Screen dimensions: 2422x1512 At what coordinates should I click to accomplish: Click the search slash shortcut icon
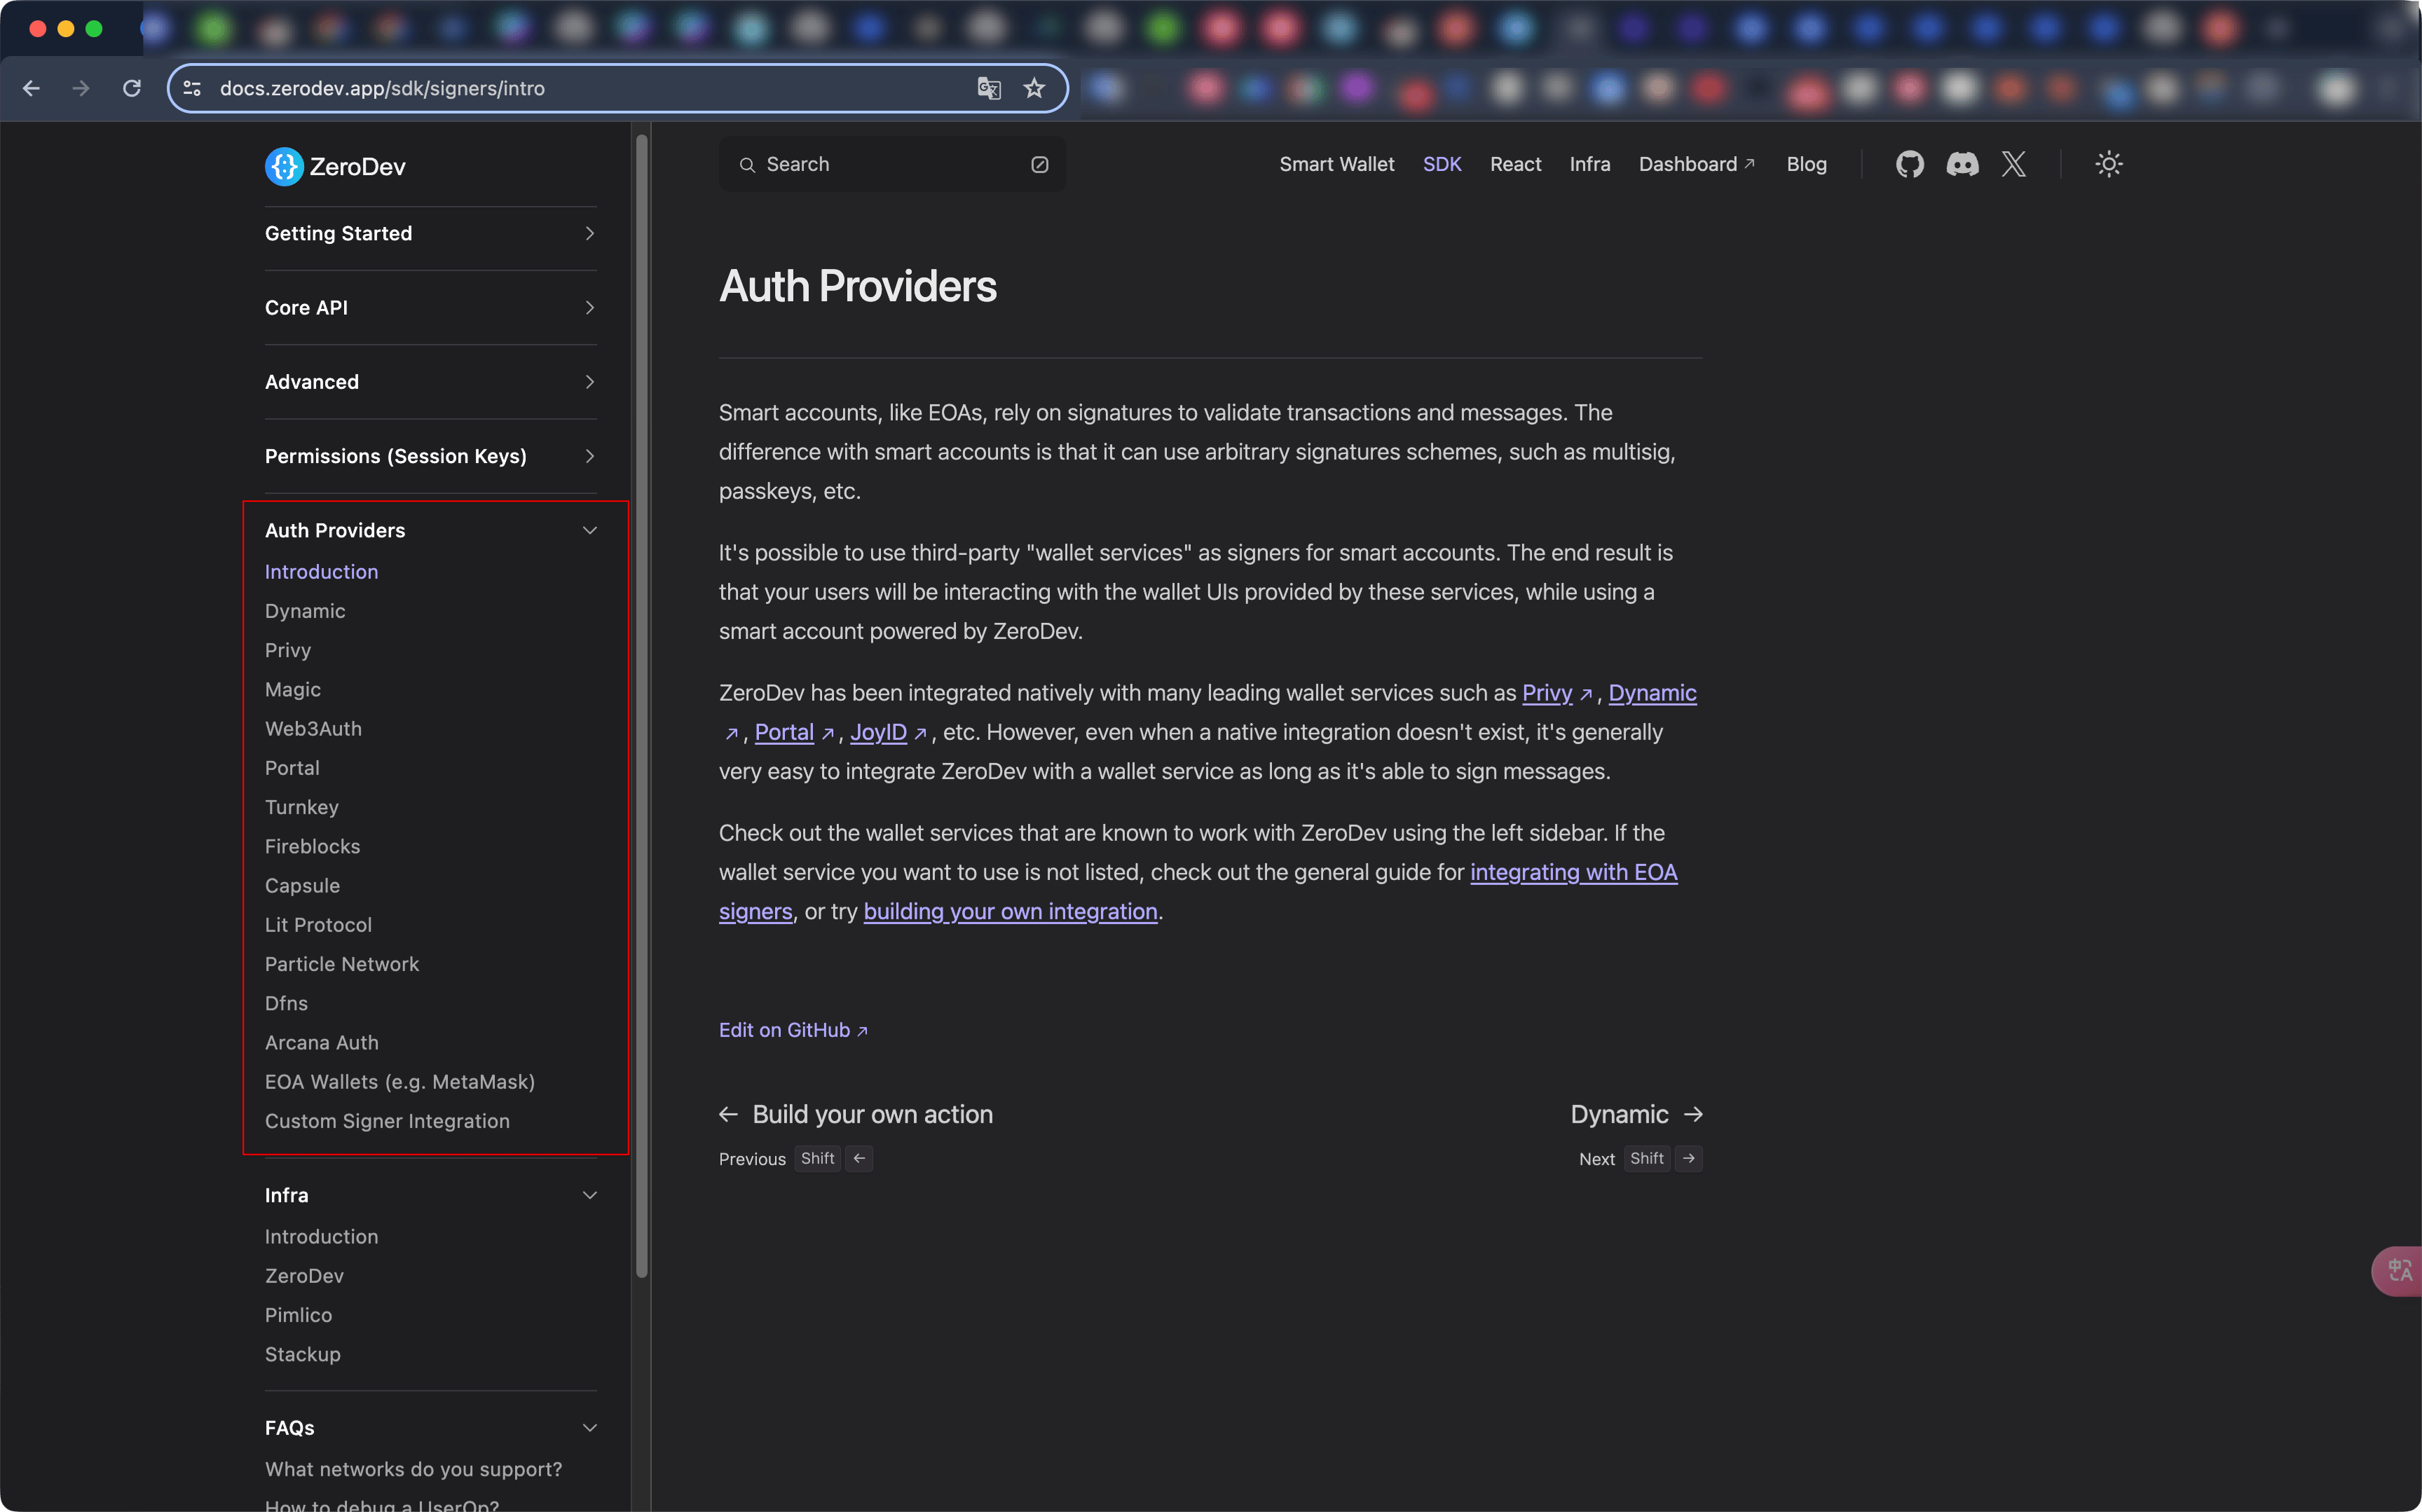pyautogui.click(x=1040, y=164)
